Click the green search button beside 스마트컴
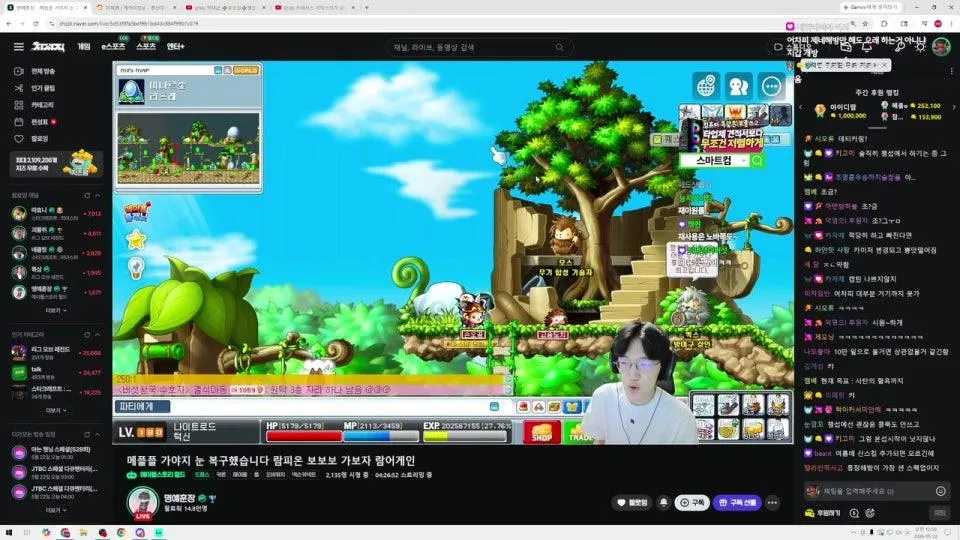The image size is (960, 540). pyautogui.click(x=757, y=160)
